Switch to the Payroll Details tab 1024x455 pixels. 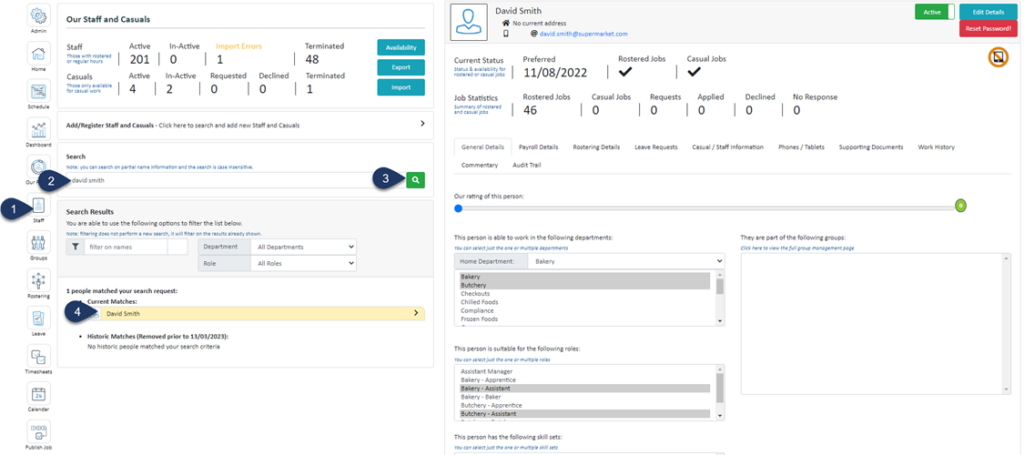(x=538, y=147)
